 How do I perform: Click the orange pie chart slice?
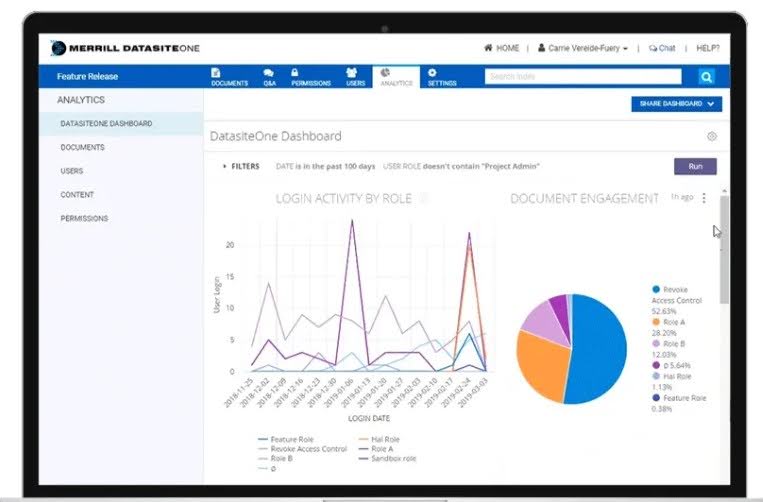(x=543, y=365)
